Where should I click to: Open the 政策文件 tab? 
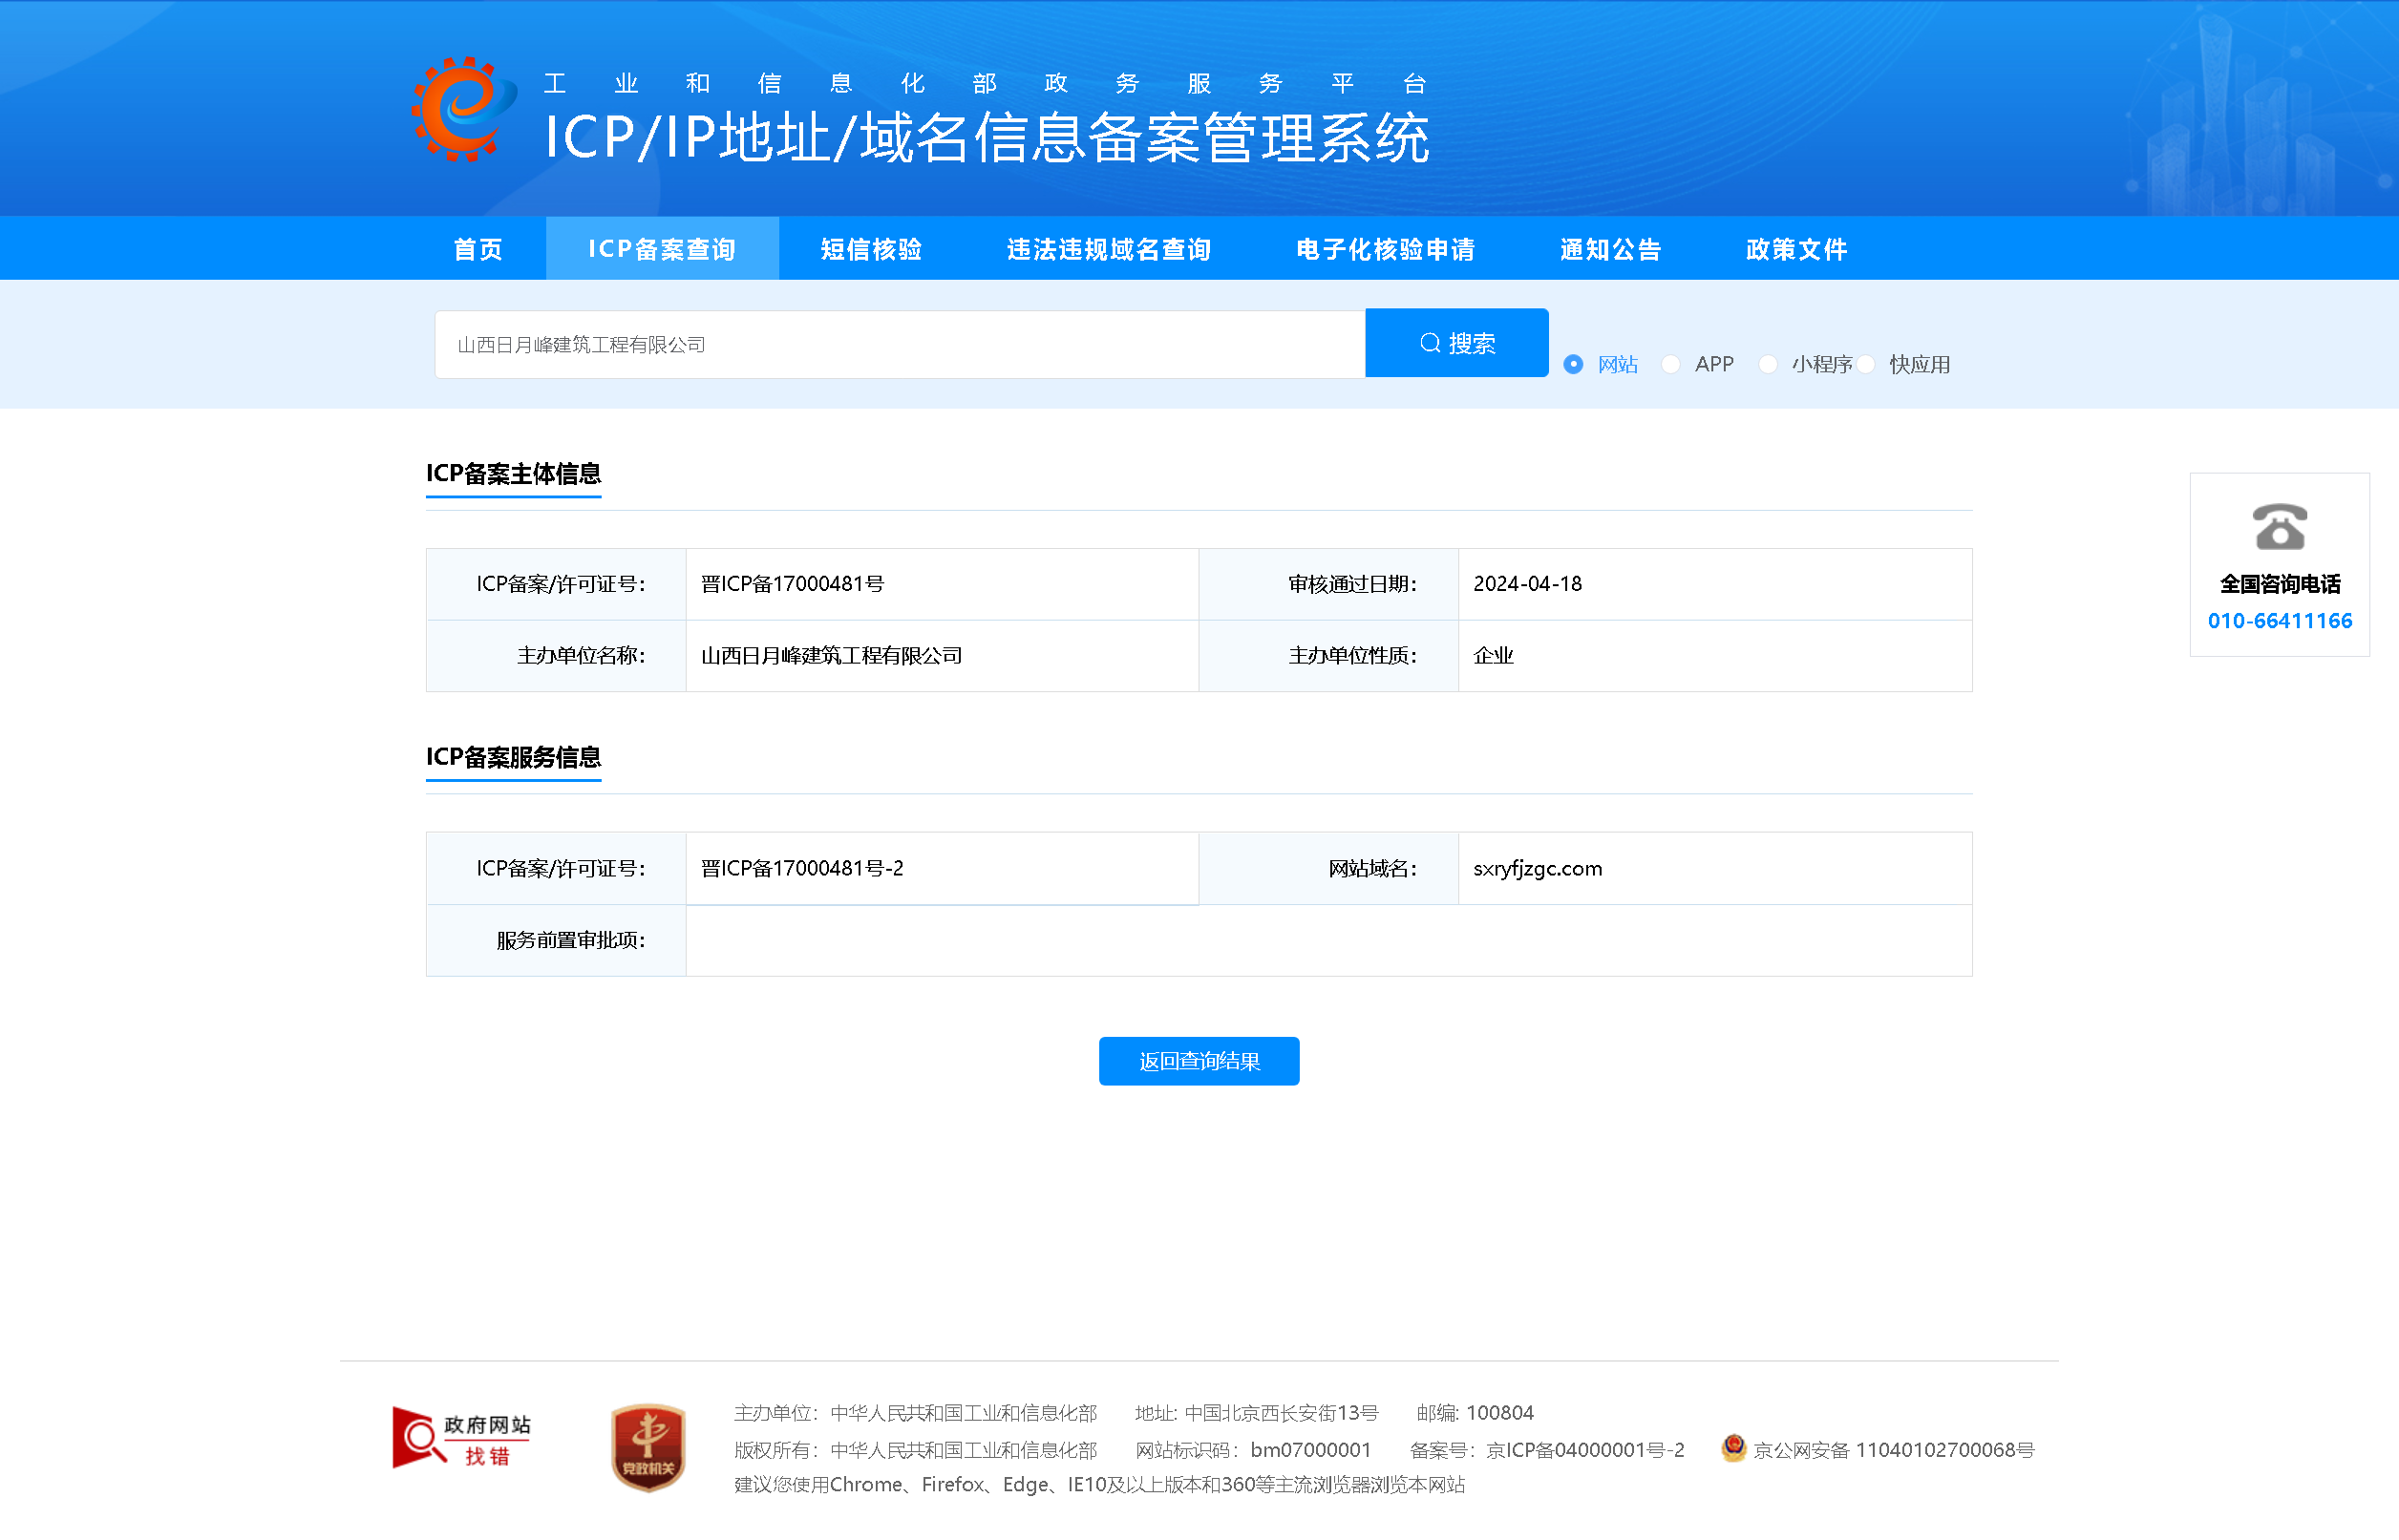point(1796,249)
